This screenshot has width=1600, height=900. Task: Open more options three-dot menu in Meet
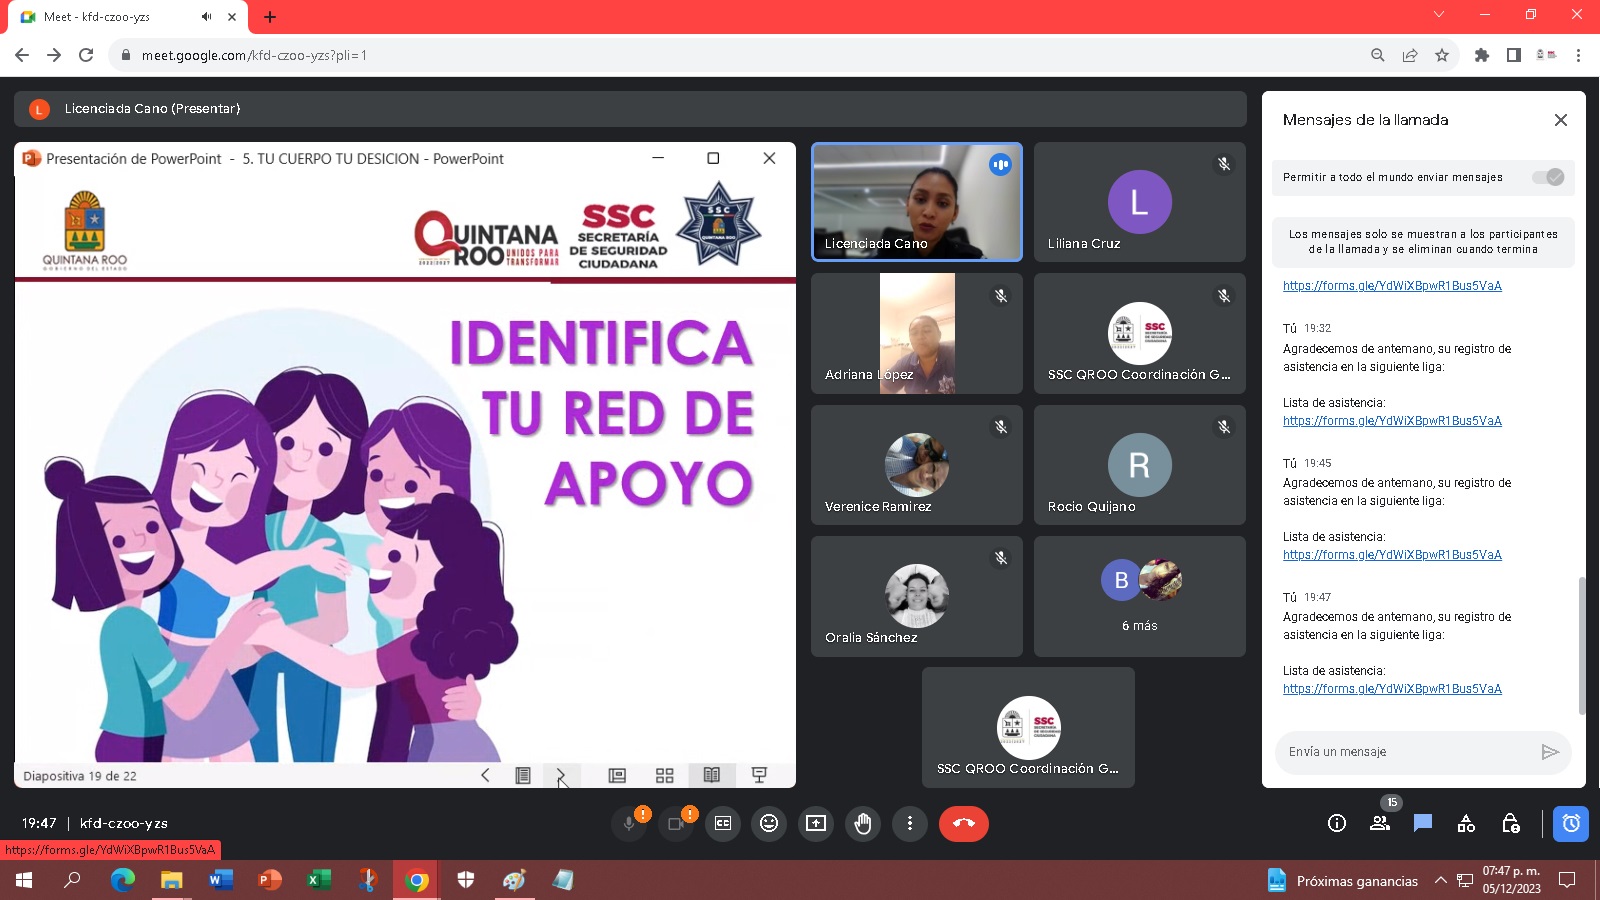(x=910, y=823)
